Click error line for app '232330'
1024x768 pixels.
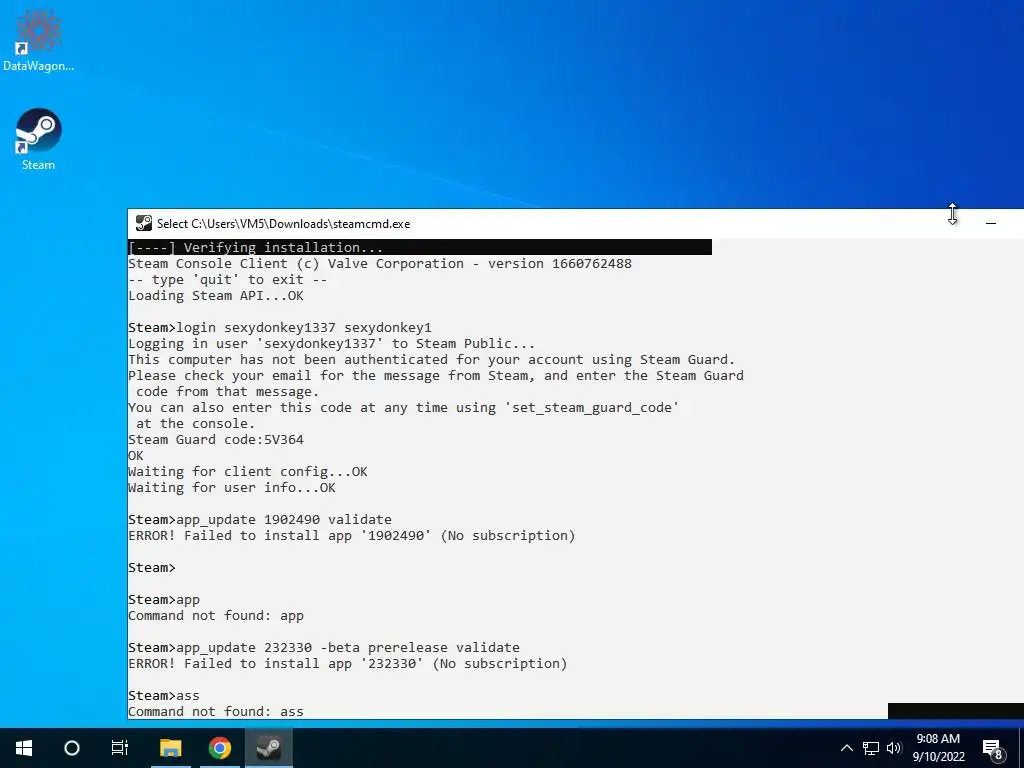point(347,664)
